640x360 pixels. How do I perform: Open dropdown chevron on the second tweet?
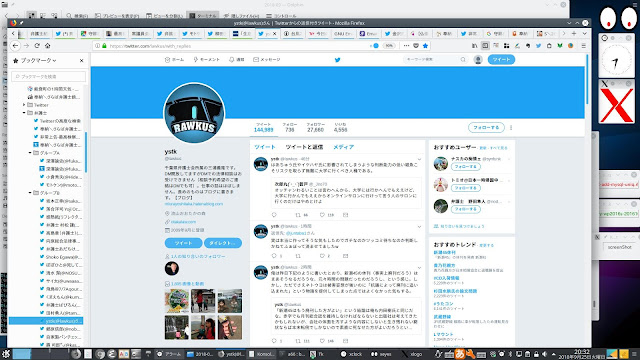point(419,226)
